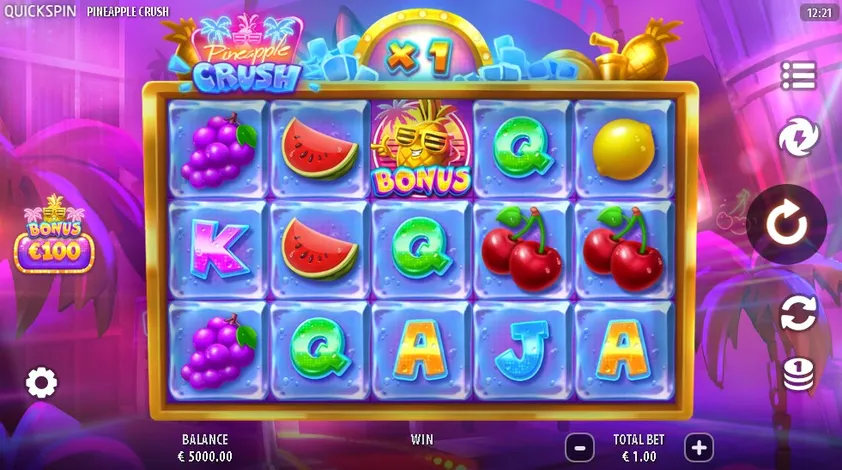842x470 pixels.
Task: Click the K symbol on first reel
Action: click(x=218, y=250)
